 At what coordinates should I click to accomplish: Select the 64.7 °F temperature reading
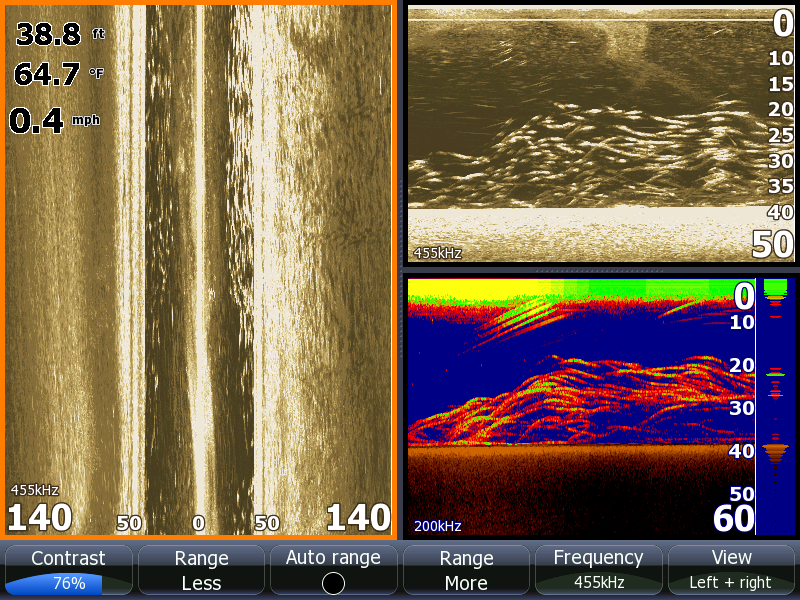point(59,74)
